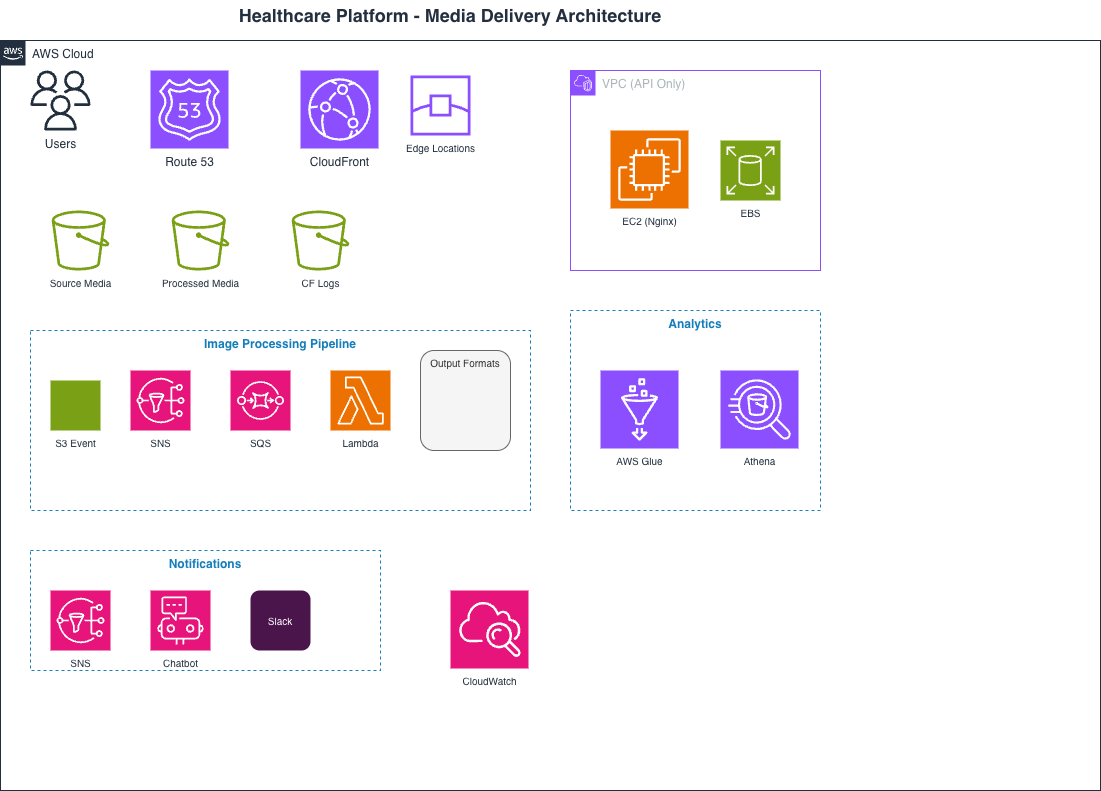Select the green S3 Event square
This screenshot has height=791, width=1101.
click(75, 405)
